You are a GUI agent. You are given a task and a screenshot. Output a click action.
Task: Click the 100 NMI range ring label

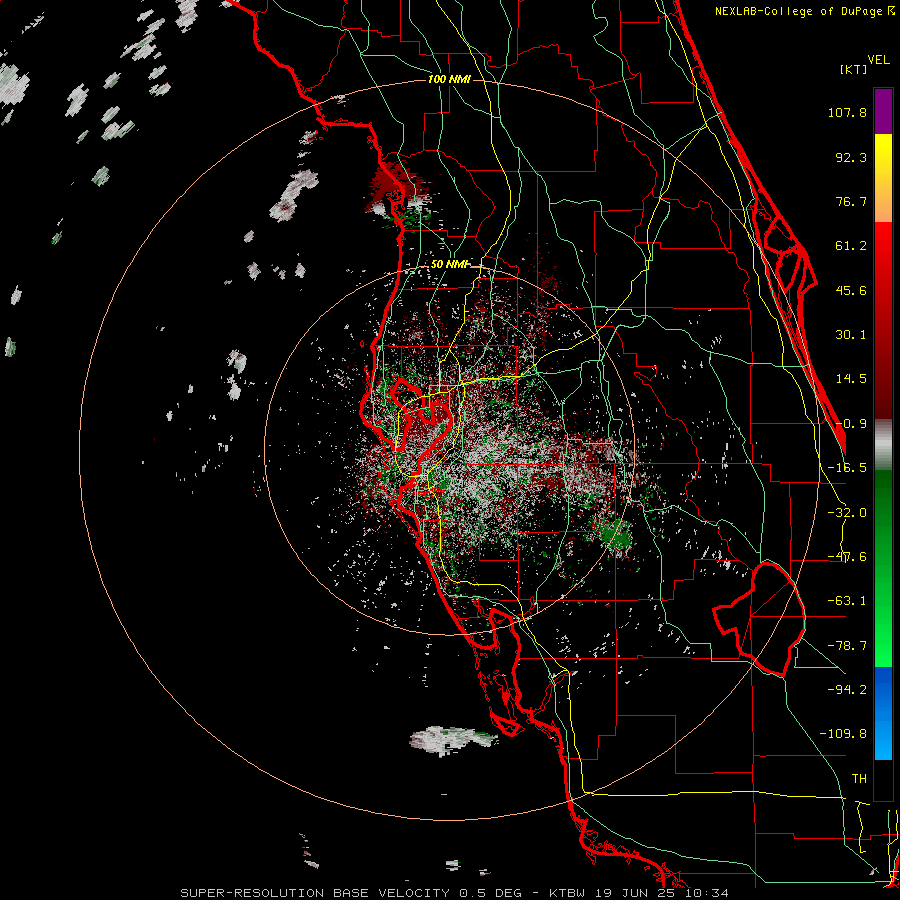pos(449,79)
